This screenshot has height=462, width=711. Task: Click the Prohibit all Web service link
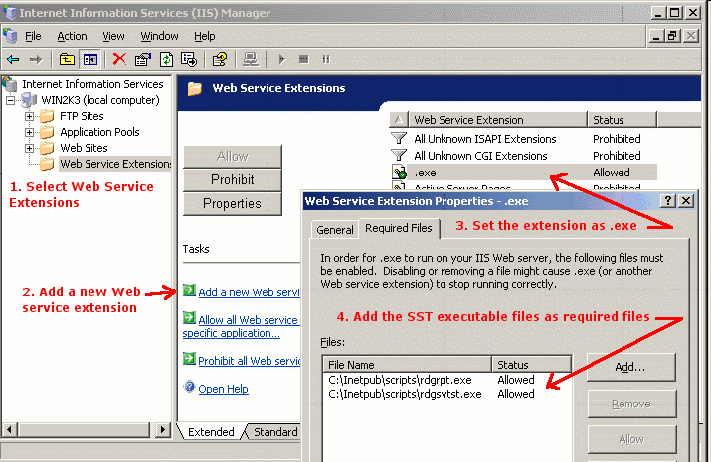249,361
